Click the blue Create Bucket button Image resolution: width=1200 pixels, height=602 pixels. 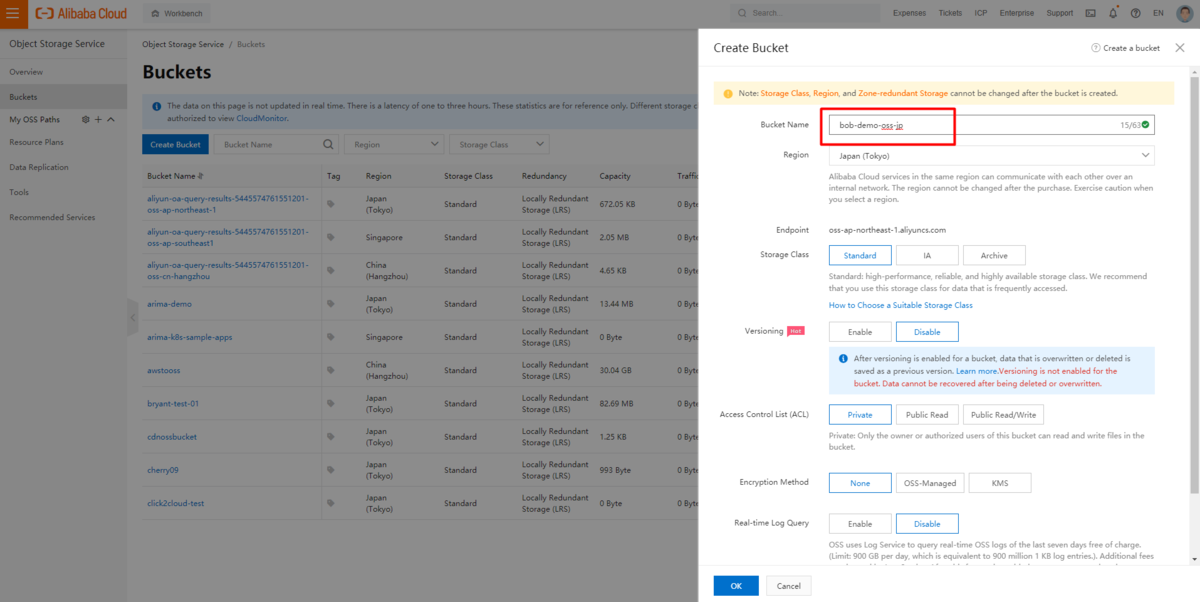pos(175,144)
